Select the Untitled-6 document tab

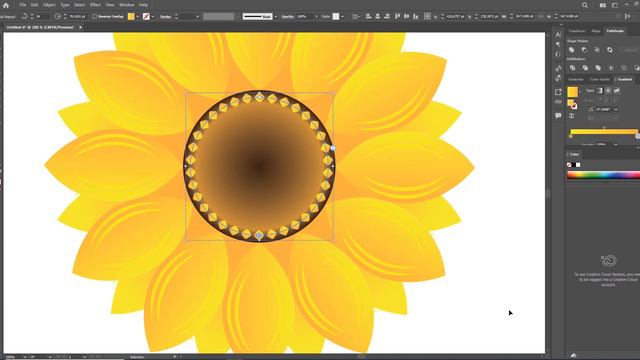pyautogui.click(x=40, y=27)
